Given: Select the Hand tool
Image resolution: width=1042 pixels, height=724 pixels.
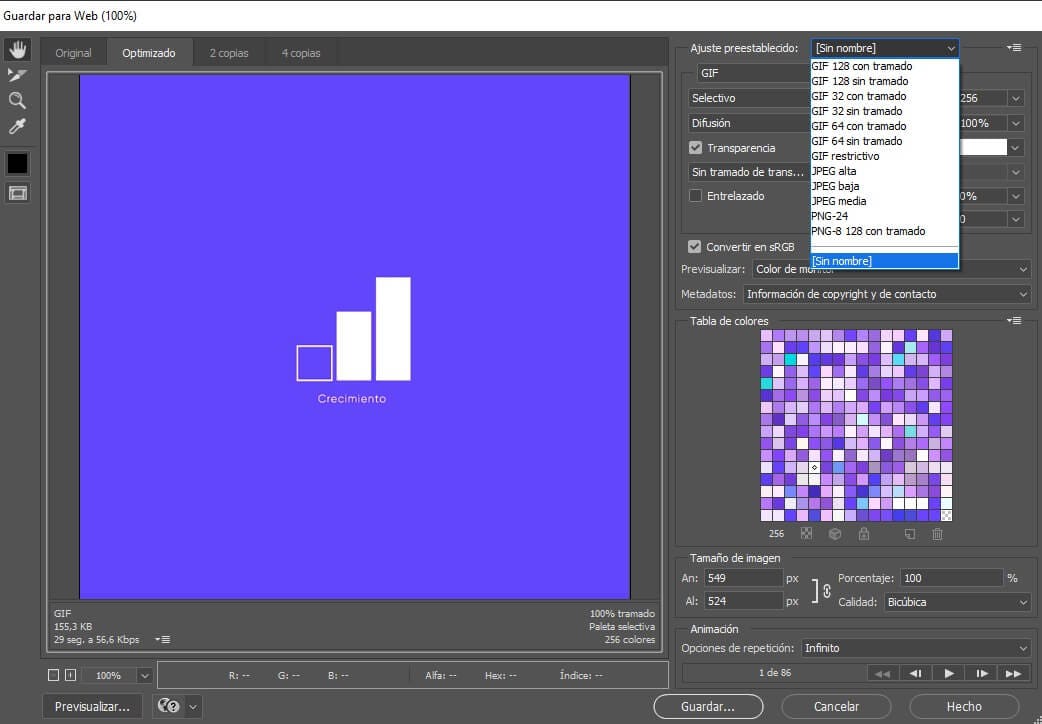Looking at the screenshot, I should point(17,49).
